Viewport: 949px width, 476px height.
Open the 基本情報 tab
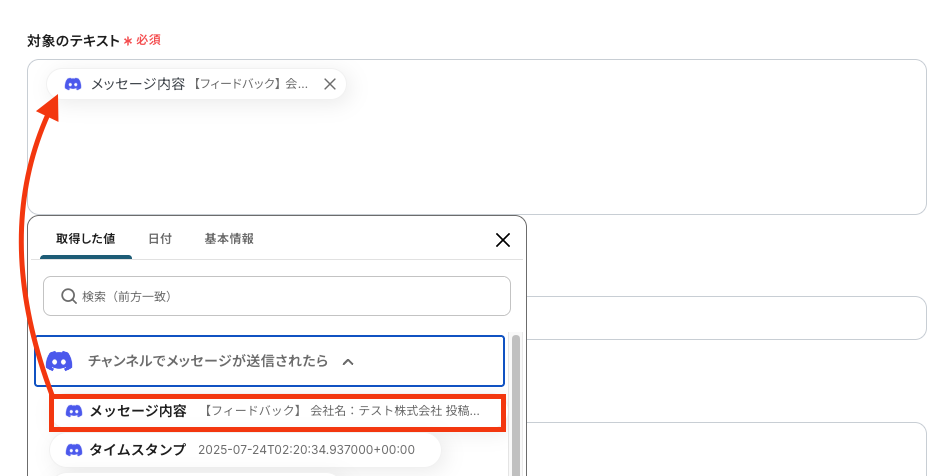coord(229,239)
